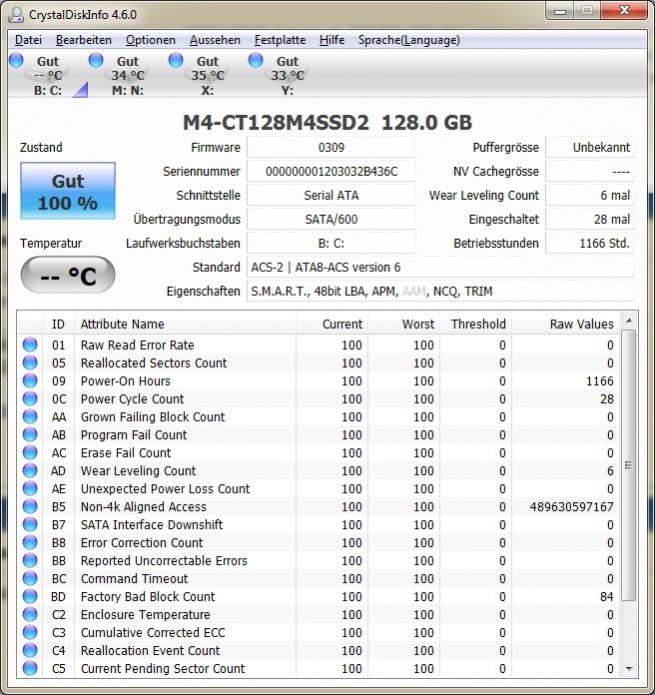Select disk M: N: status orb
The height and width of the screenshot is (695, 655).
(x=96, y=60)
